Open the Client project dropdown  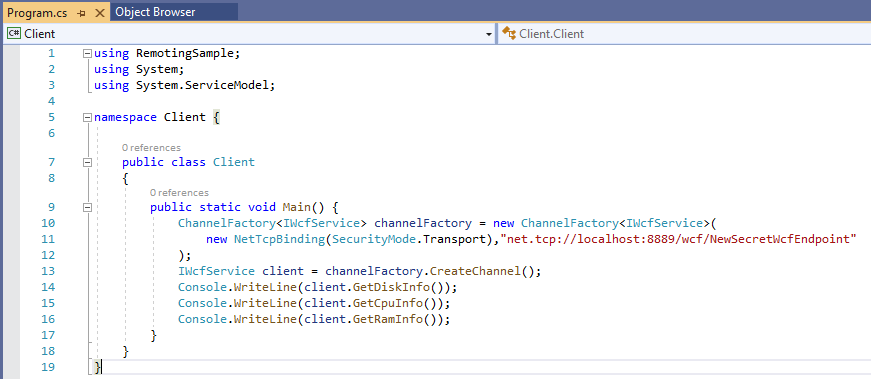pyautogui.click(x=488, y=34)
